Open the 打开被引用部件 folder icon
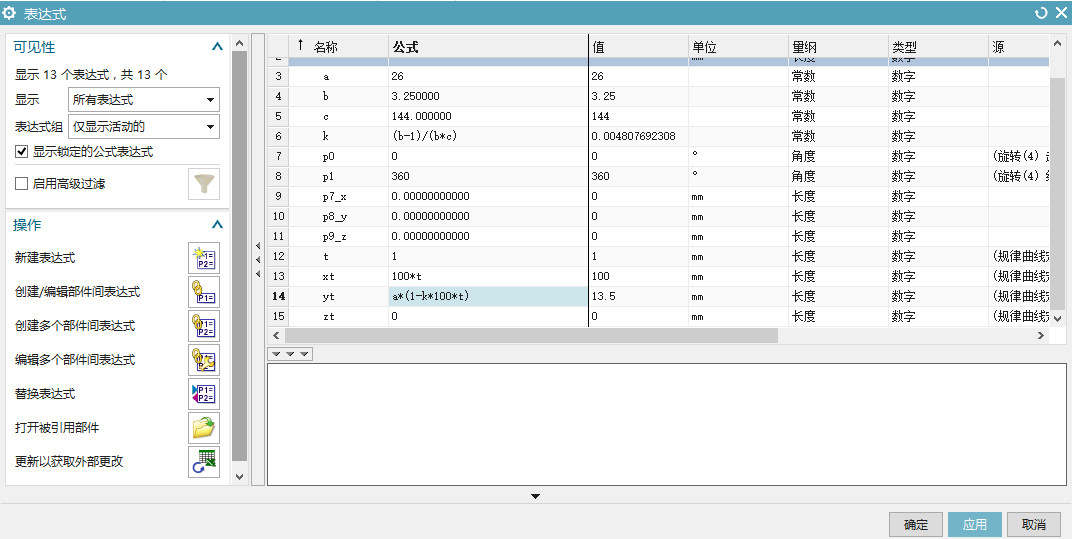1072x539 pixels. click(204, 428)
